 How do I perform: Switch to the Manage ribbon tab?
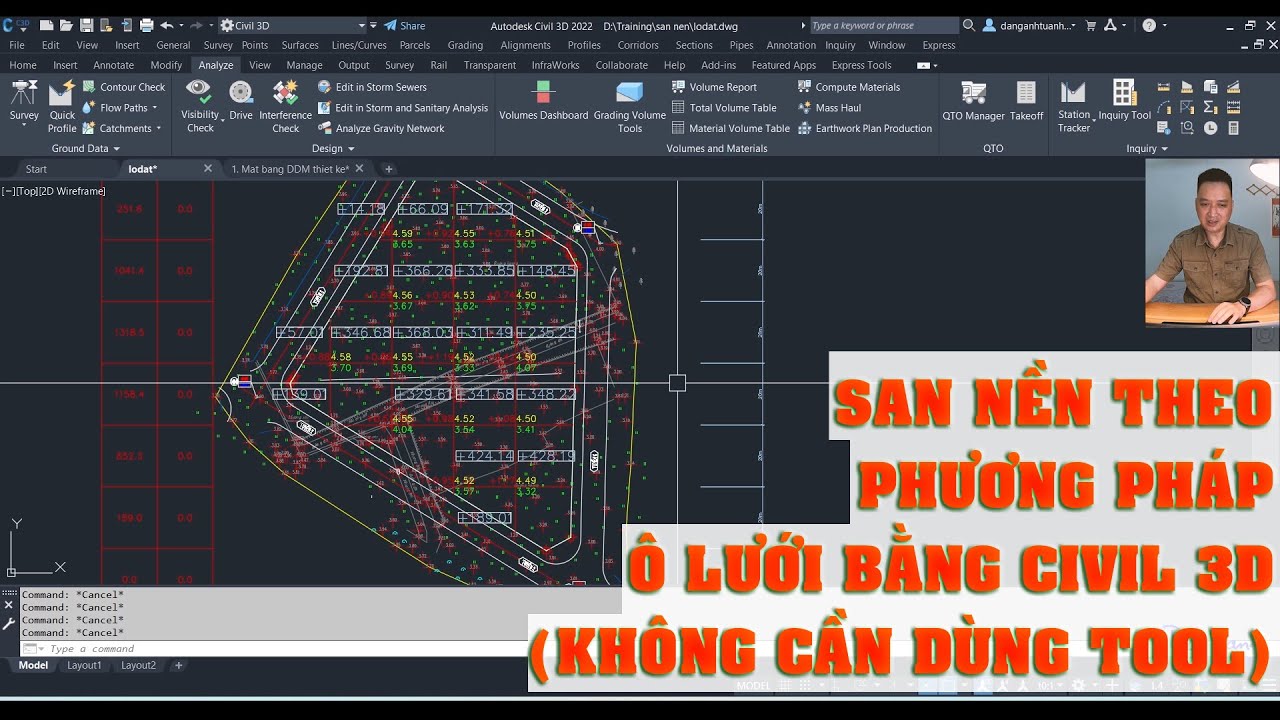point(304,65)
